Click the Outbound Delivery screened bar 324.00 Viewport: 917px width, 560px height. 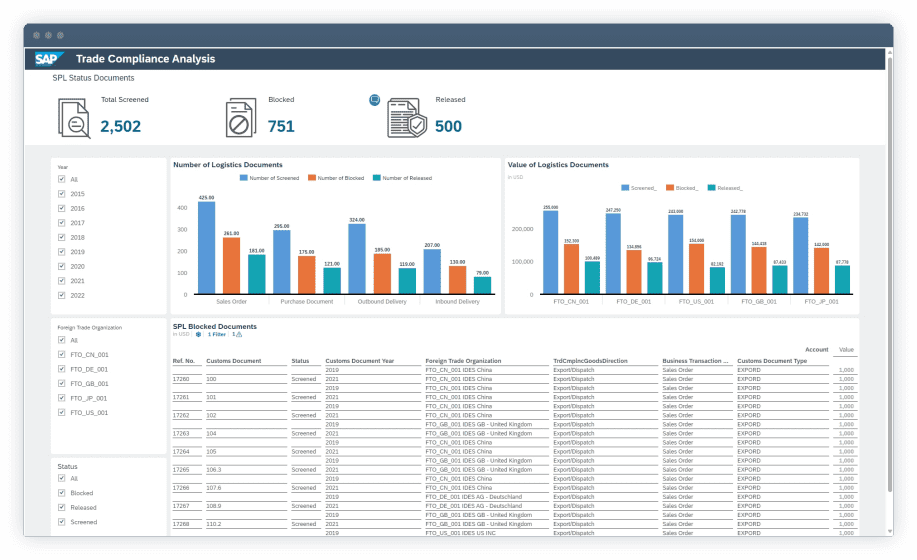point(357,259)
